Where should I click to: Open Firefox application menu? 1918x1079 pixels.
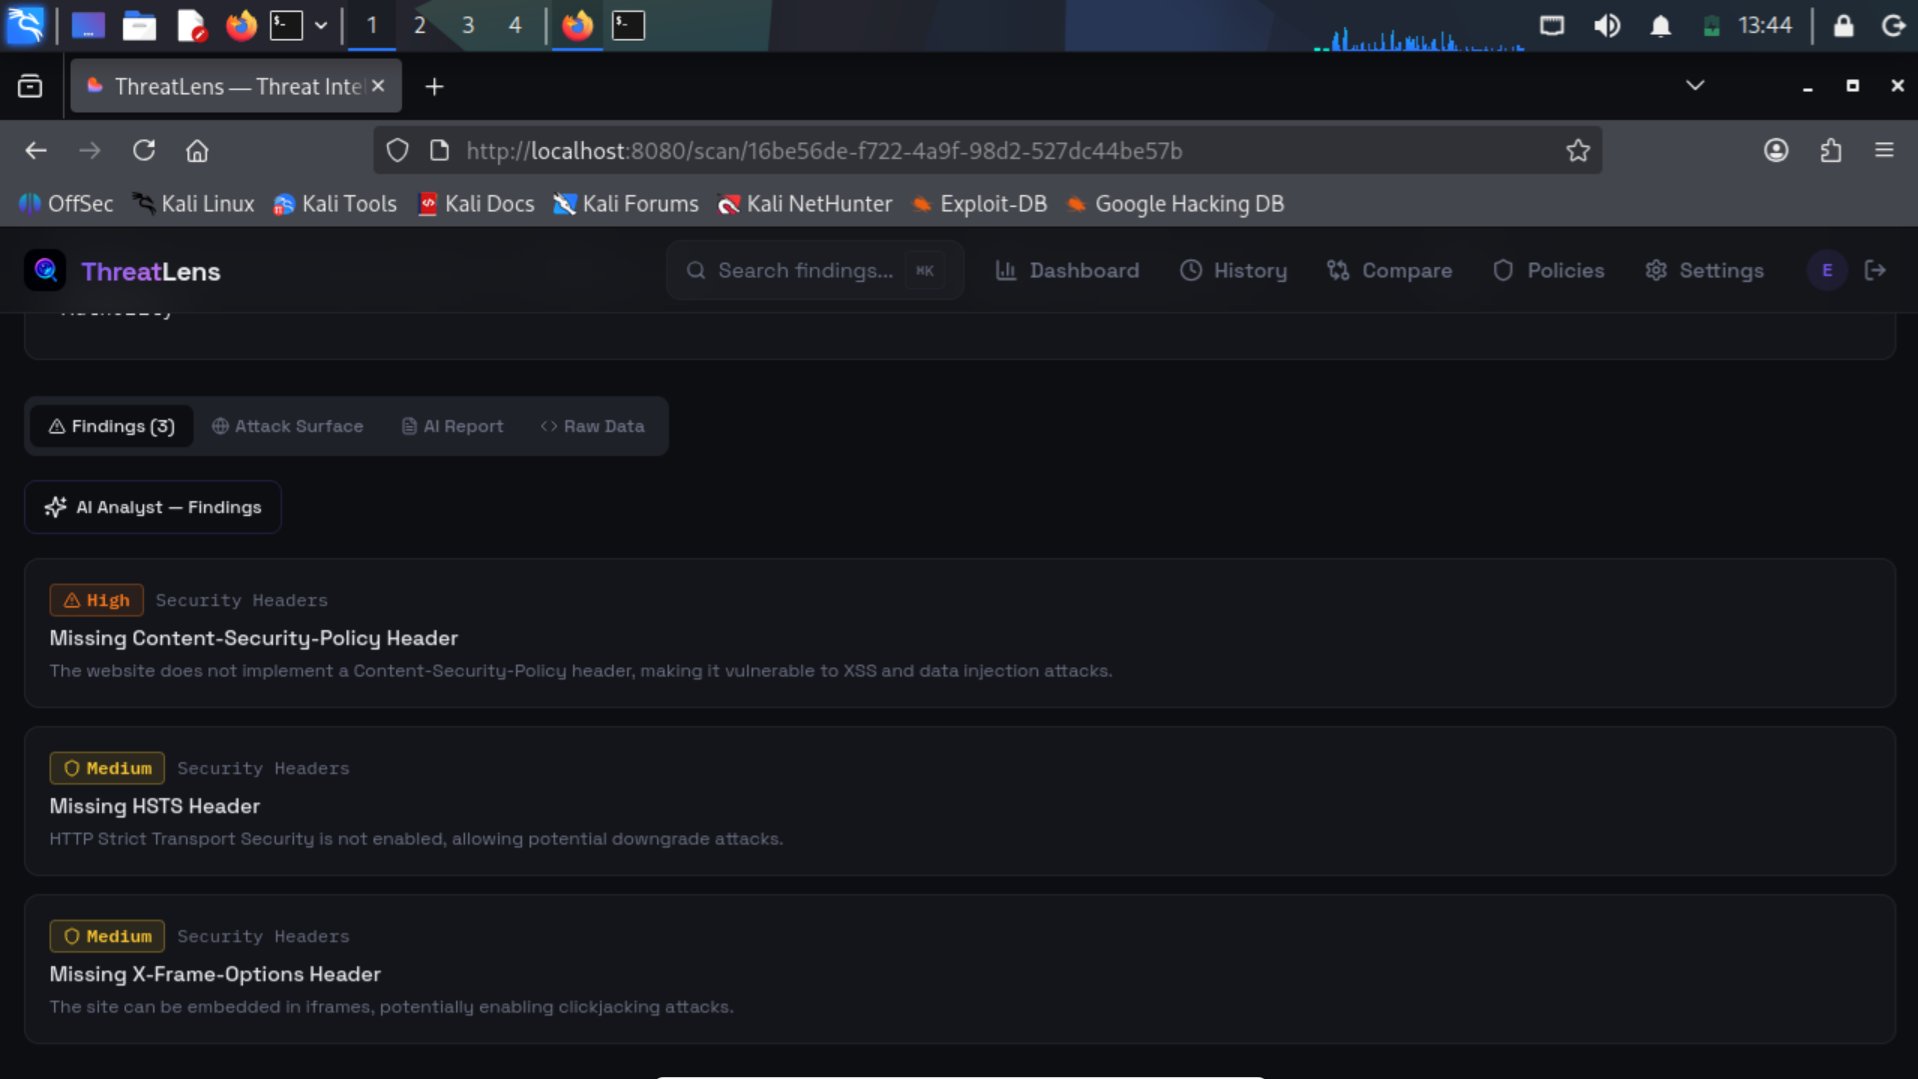1884,150
